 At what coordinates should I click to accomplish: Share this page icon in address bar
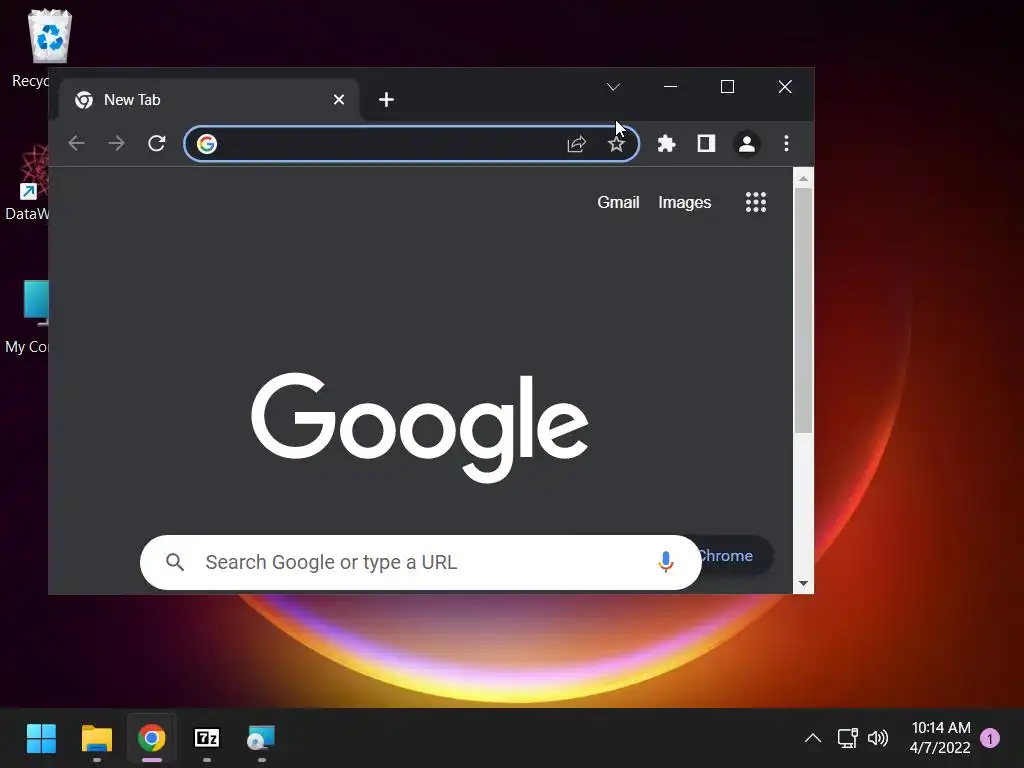[577, 144]
